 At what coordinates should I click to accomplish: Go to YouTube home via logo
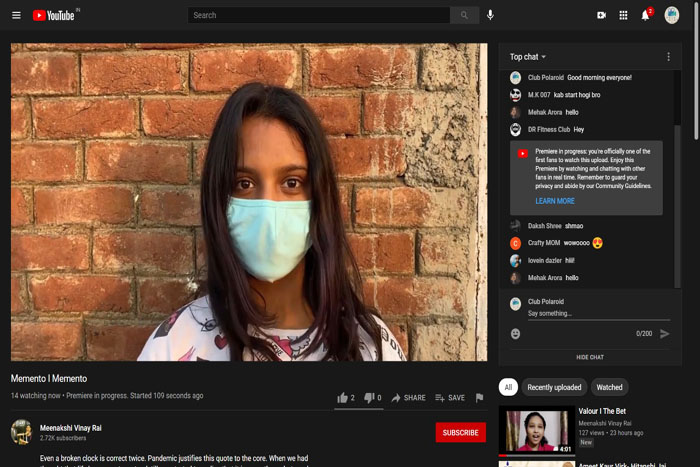54,16
